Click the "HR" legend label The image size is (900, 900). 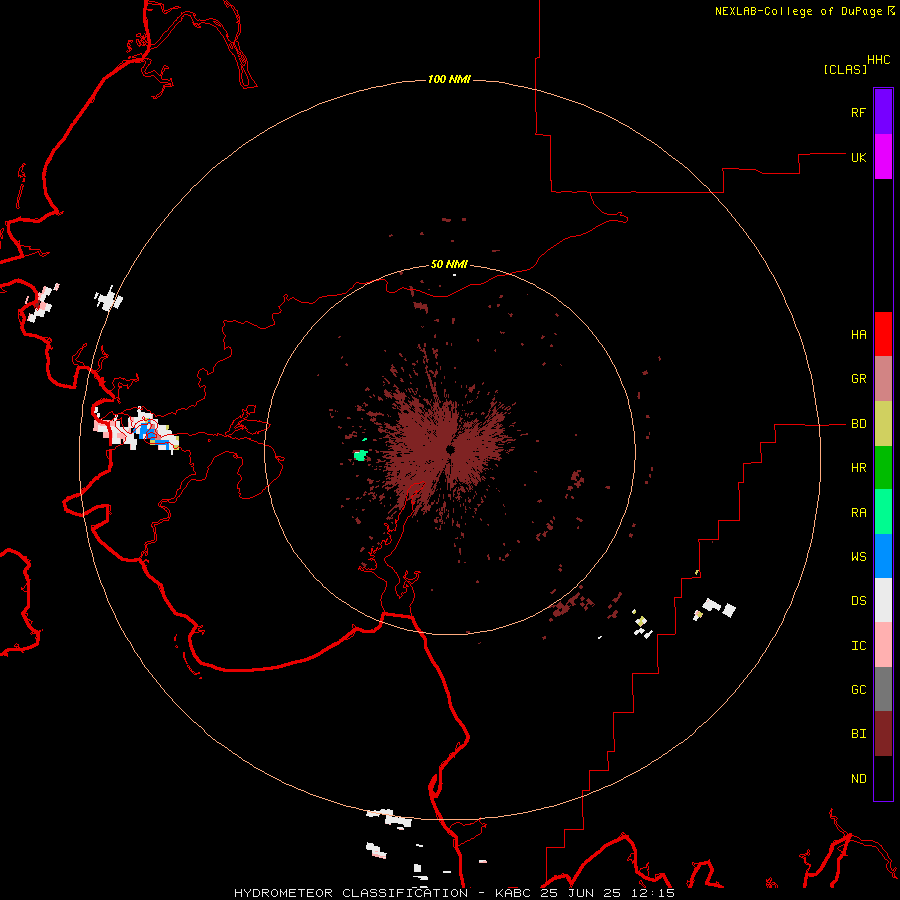858,468
